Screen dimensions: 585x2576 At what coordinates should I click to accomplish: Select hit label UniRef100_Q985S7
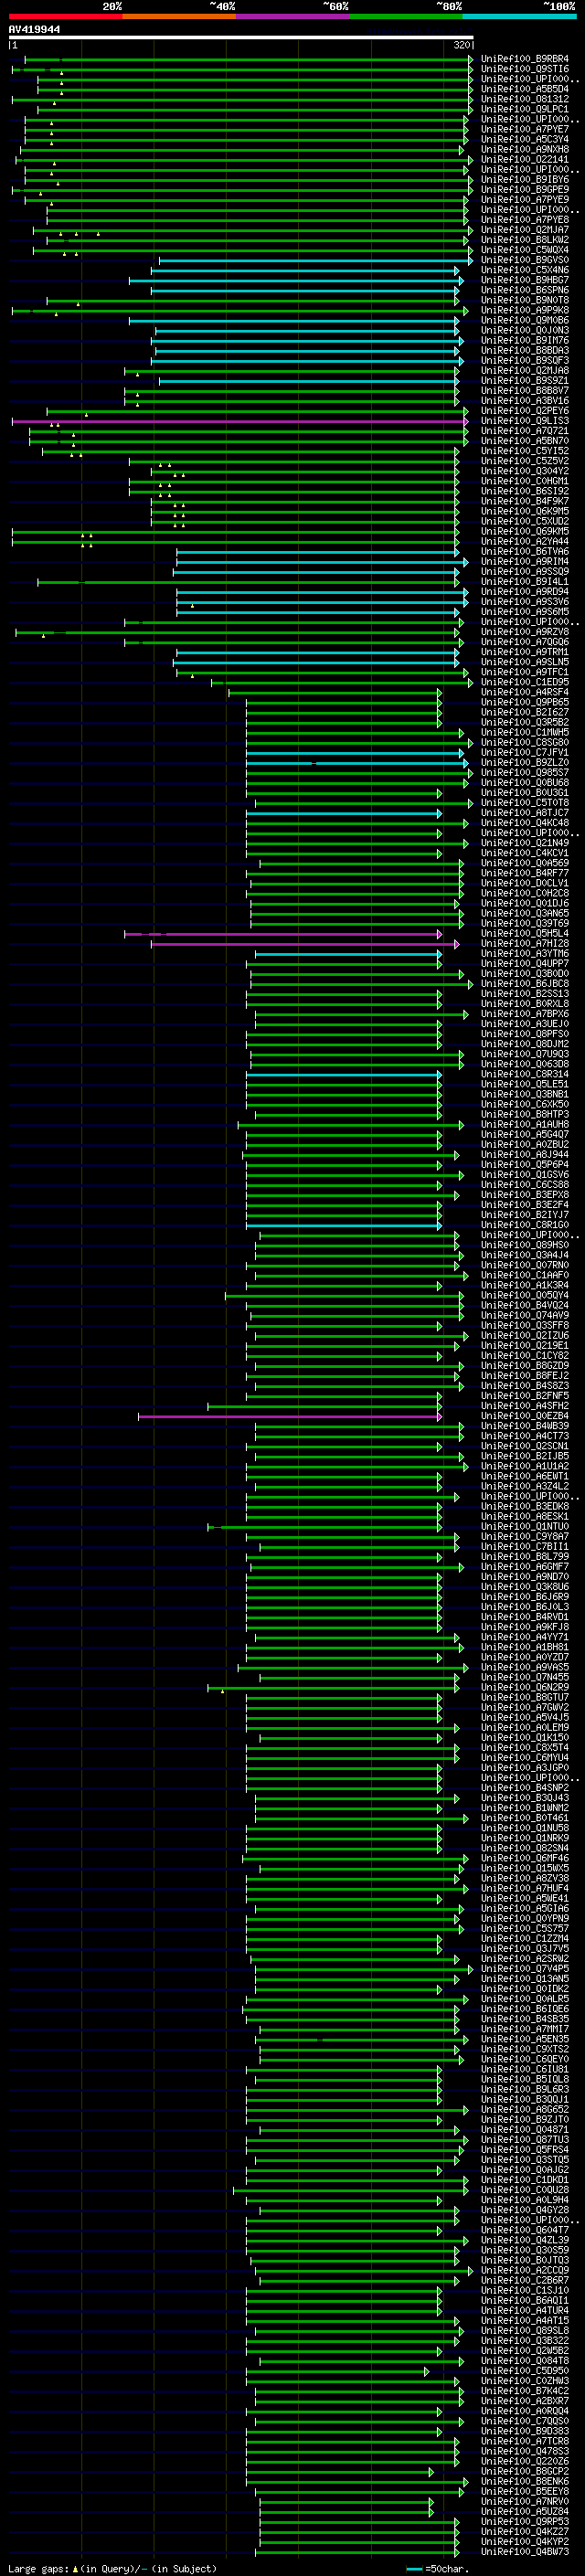coord(525,772)
